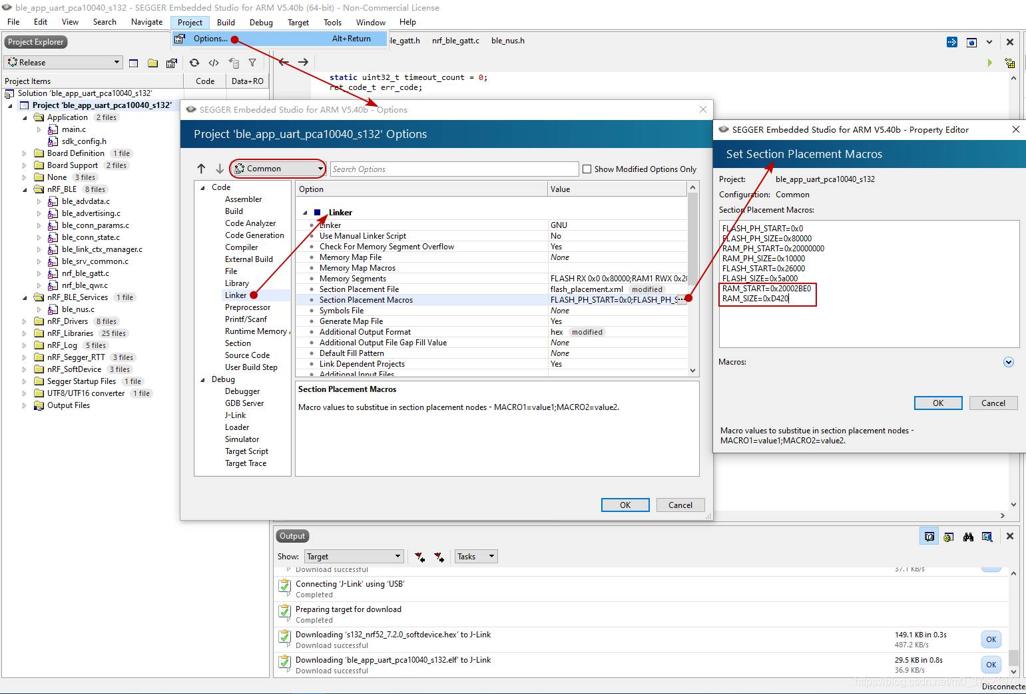Viewport: 1026px width, 694px height.
Task: Navigate back with the left arrow icon
Action: 284,62
